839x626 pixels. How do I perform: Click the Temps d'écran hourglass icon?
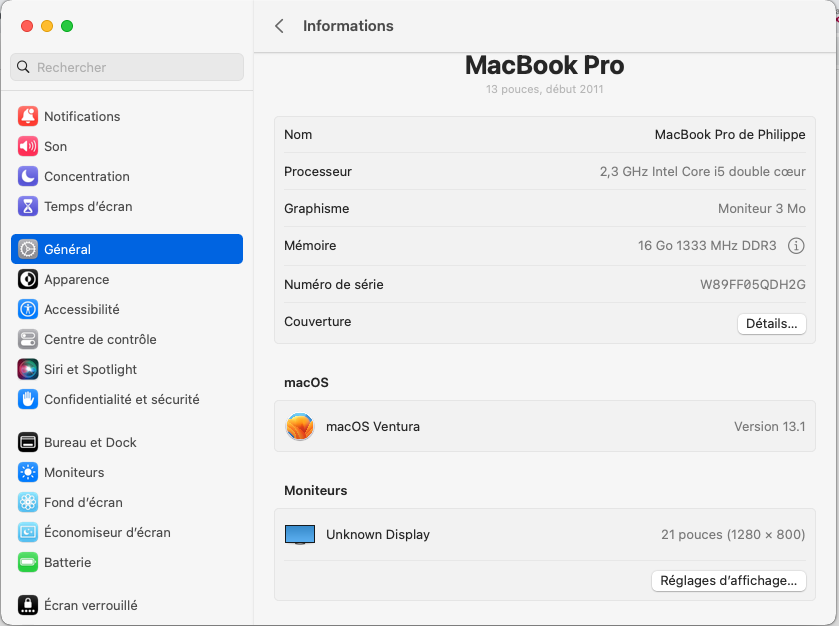[x=28, y=206]
